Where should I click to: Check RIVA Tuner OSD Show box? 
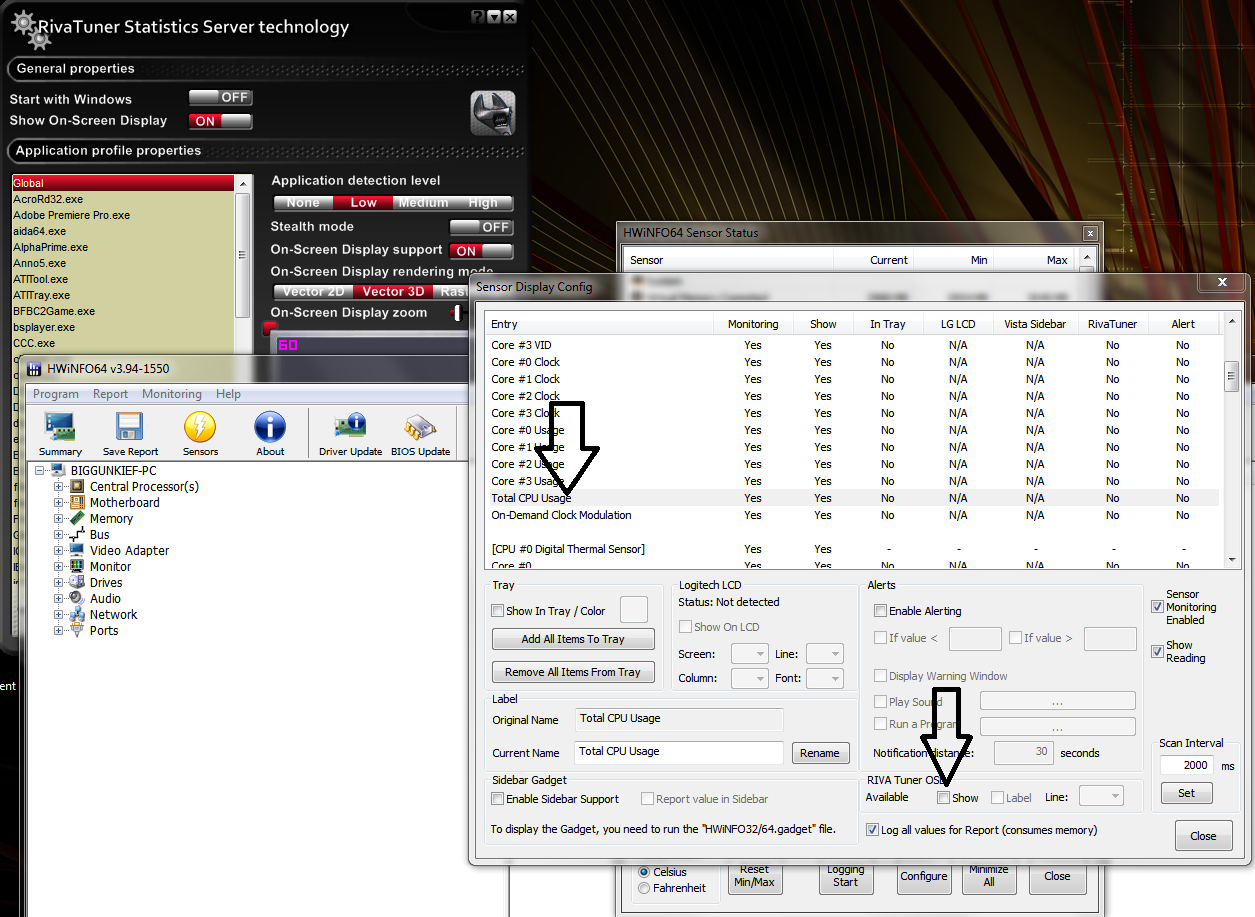[943, 798]
